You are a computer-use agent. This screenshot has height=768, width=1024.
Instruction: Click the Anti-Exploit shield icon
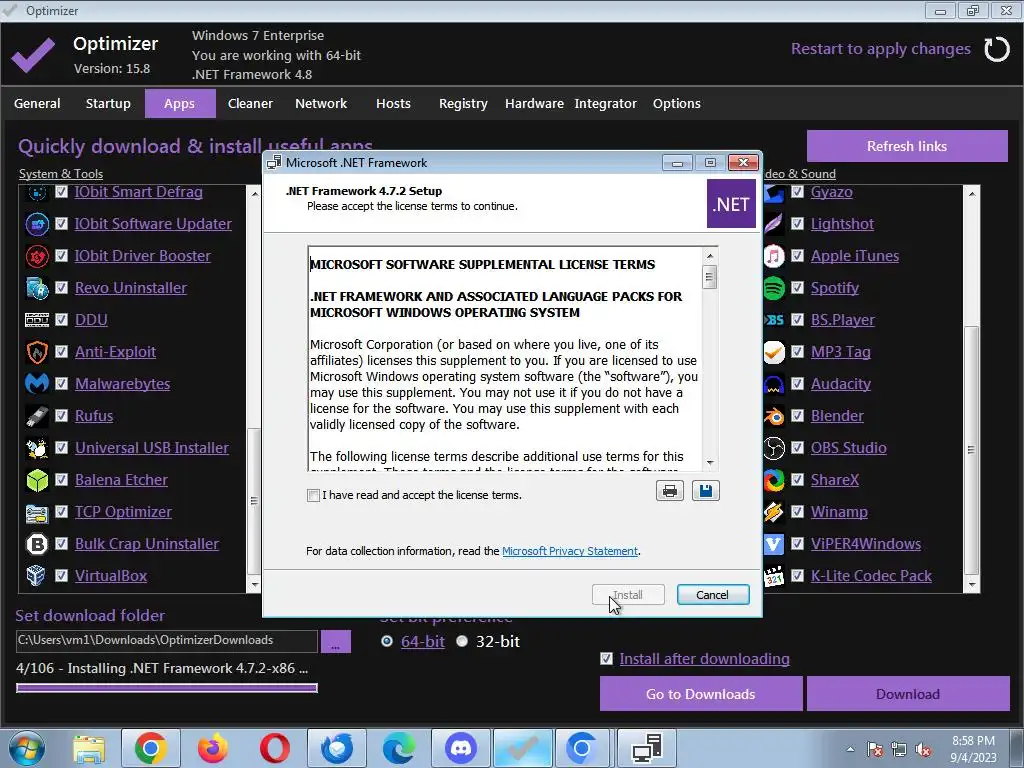[x=37, y=352]
